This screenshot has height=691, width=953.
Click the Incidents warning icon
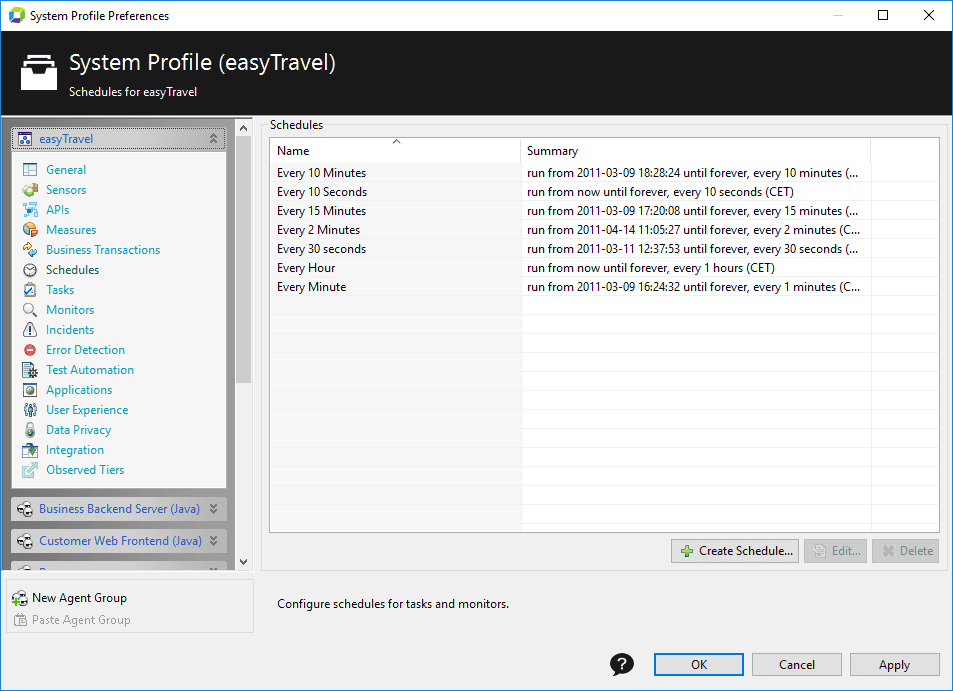pos(30,330)
